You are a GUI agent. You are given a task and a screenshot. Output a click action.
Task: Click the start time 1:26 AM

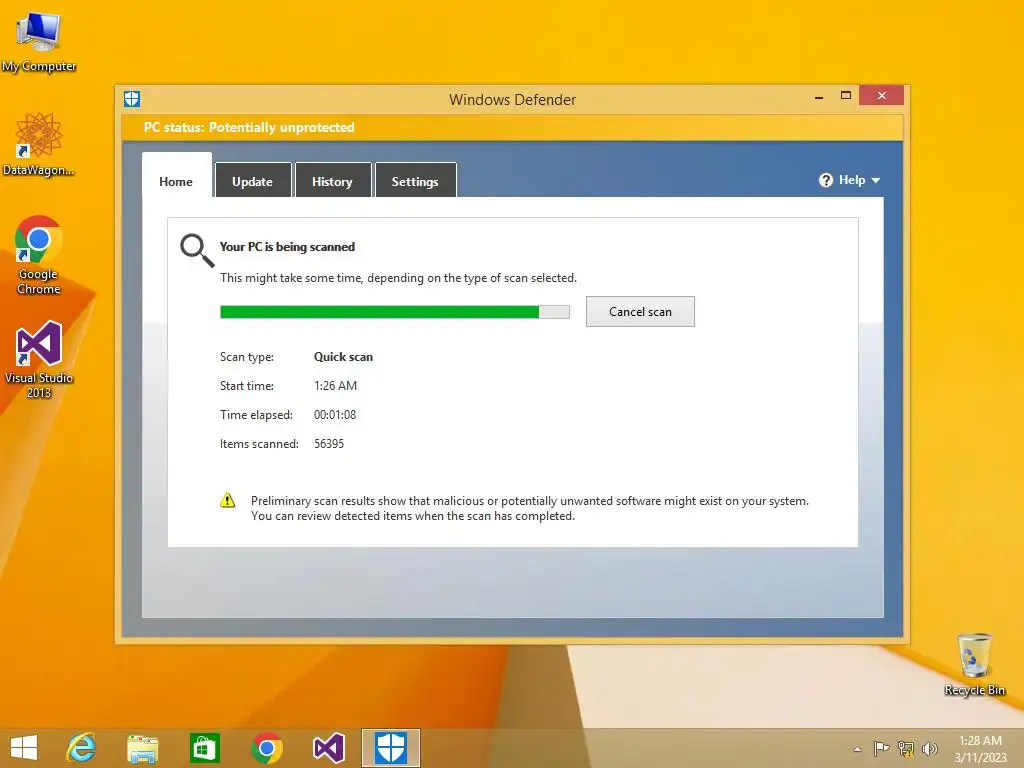[x=335, y=386]
